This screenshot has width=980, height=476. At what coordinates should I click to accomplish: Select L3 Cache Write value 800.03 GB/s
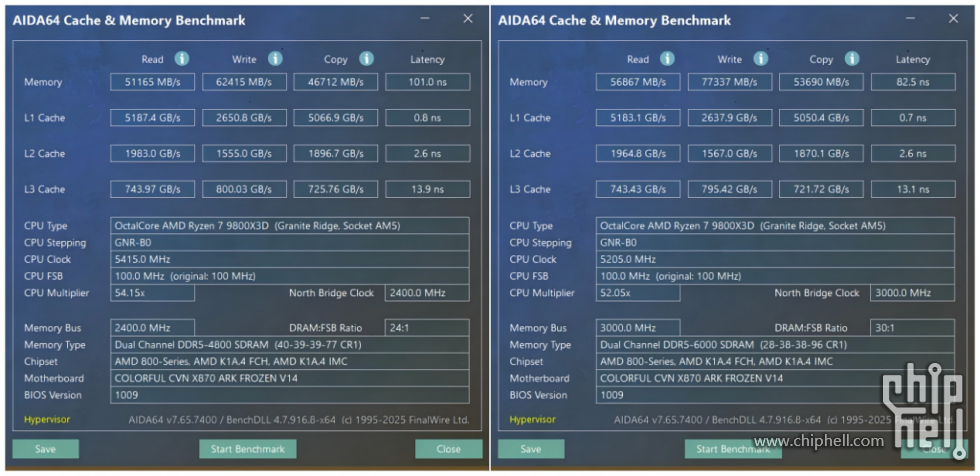244,189
